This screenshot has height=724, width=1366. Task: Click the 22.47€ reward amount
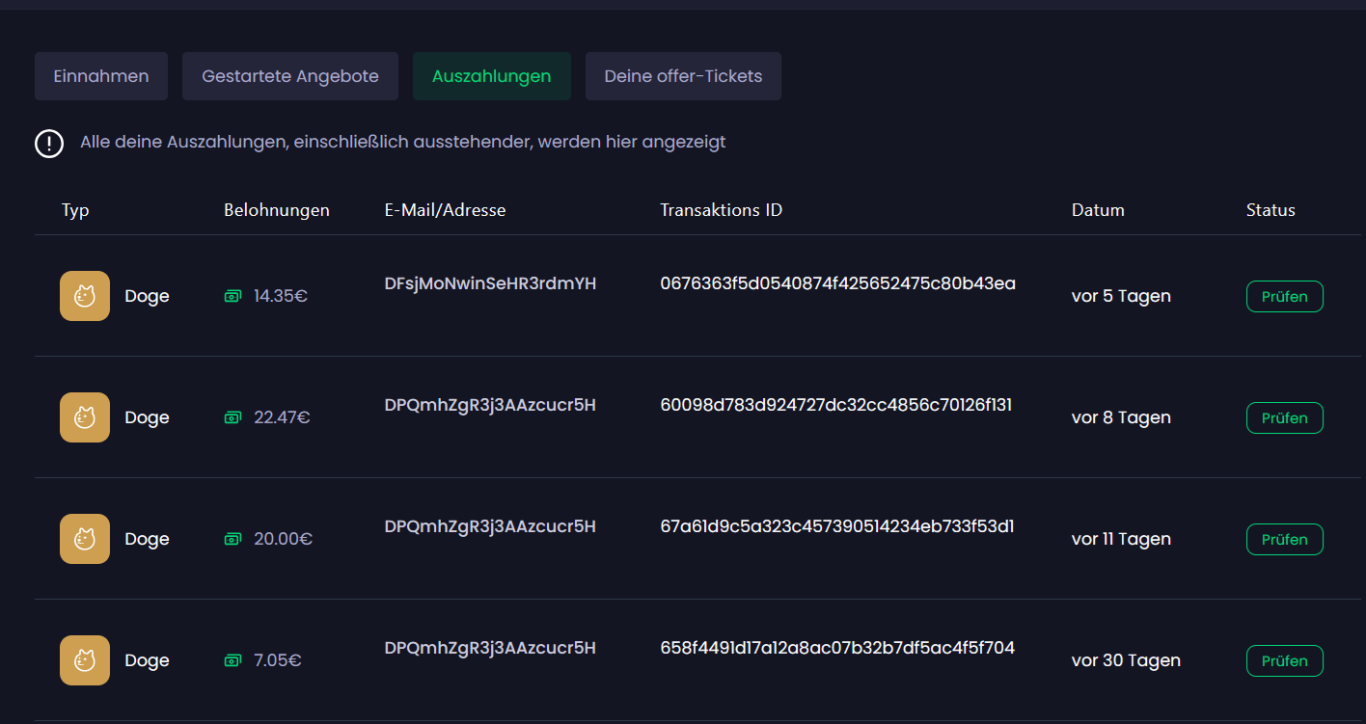[282, 418]
